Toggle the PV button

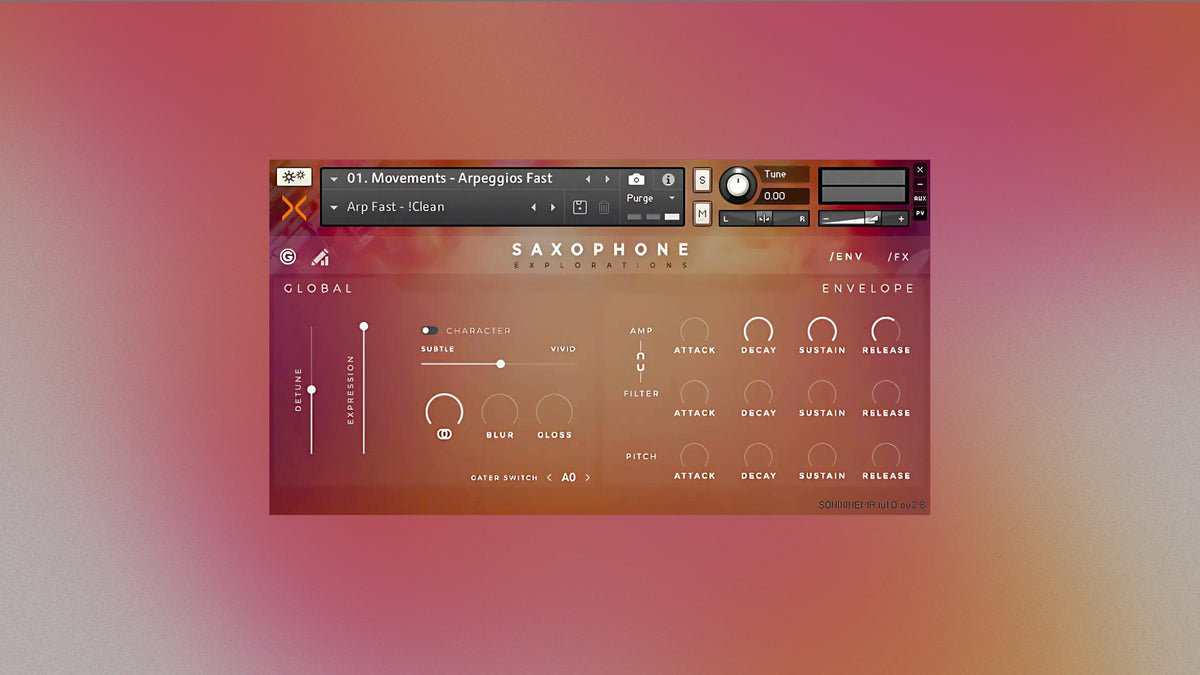click(x=920, y=213)
